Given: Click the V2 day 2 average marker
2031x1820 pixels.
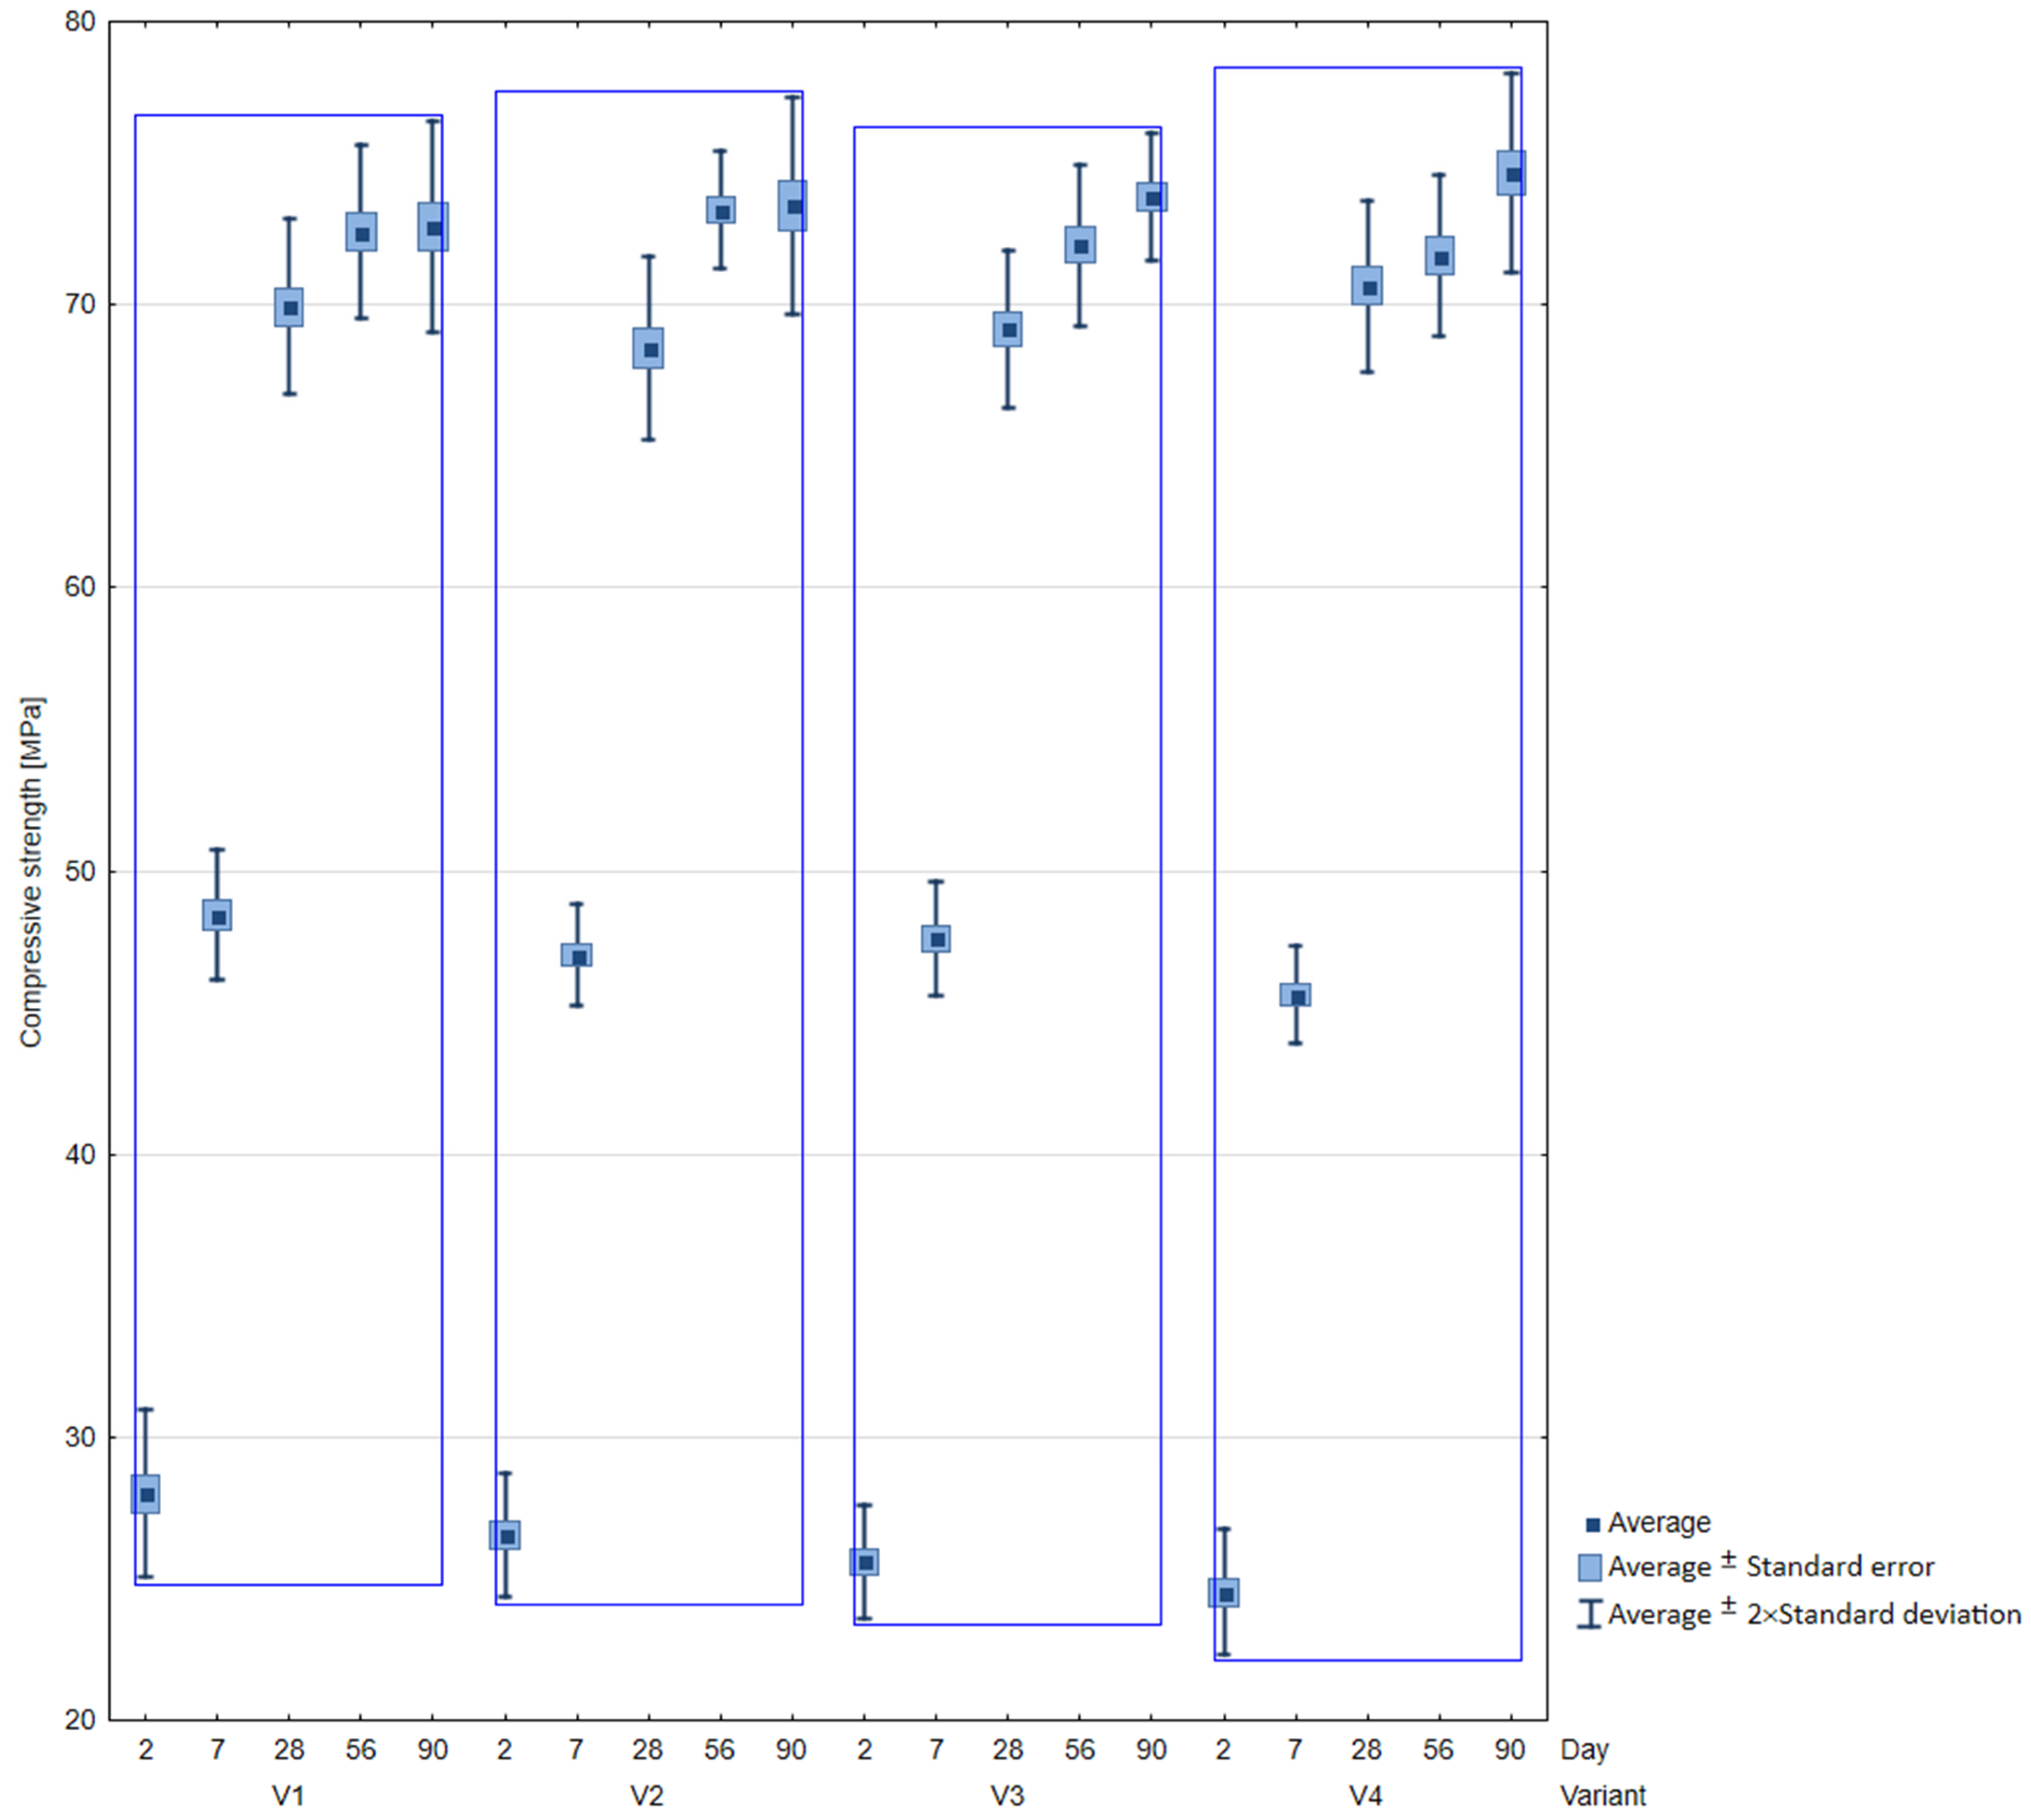Looking at the screenshot, I should (x=507, y=1536).
